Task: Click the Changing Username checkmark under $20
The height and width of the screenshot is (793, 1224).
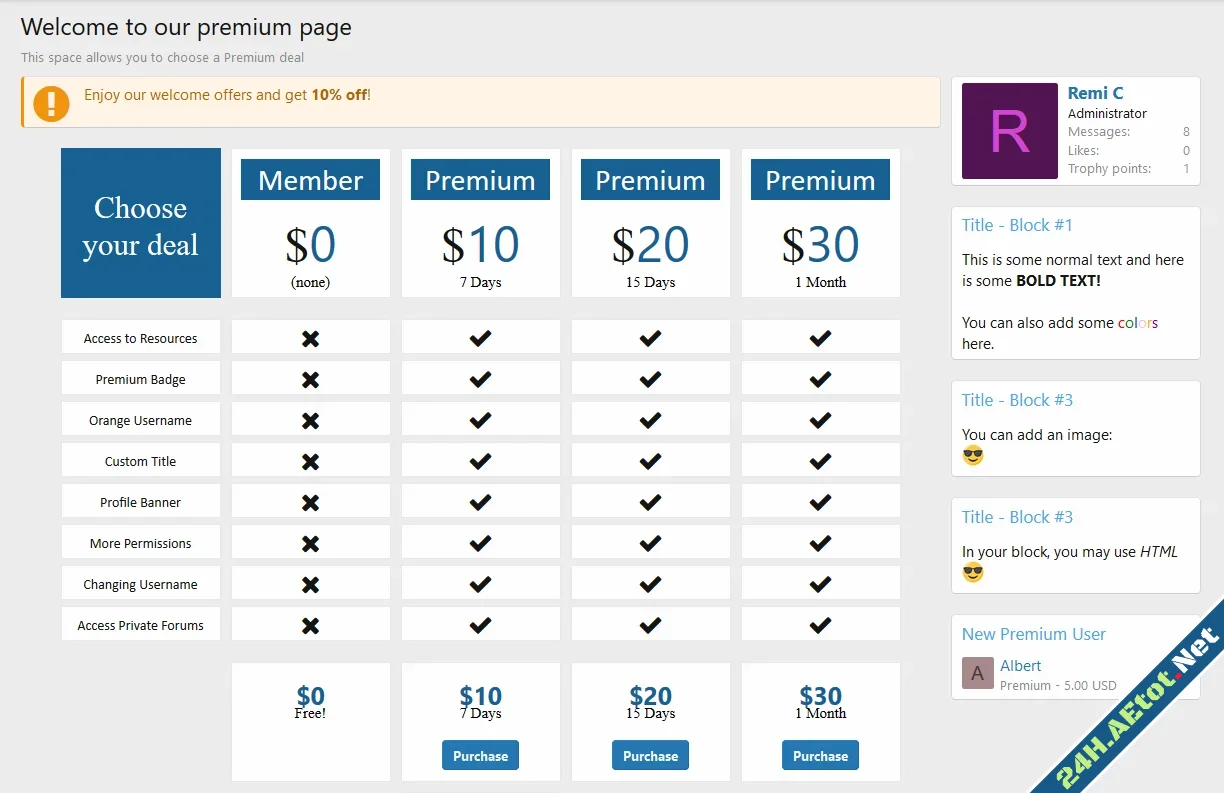Action: (650, 583)
